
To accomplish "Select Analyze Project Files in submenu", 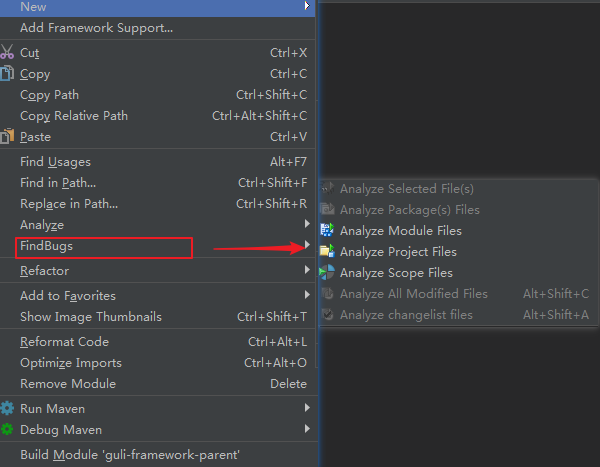I will (x=458, y=251).
